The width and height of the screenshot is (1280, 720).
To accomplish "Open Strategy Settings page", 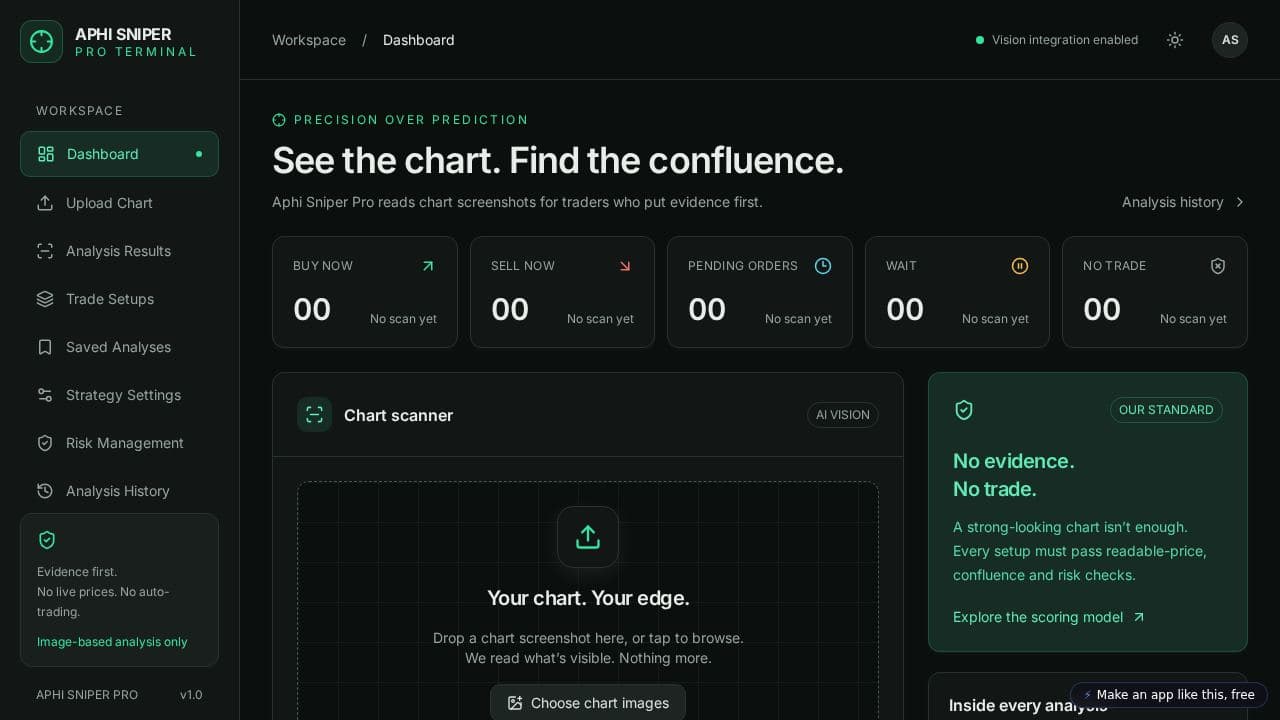I will click(119, 395).
